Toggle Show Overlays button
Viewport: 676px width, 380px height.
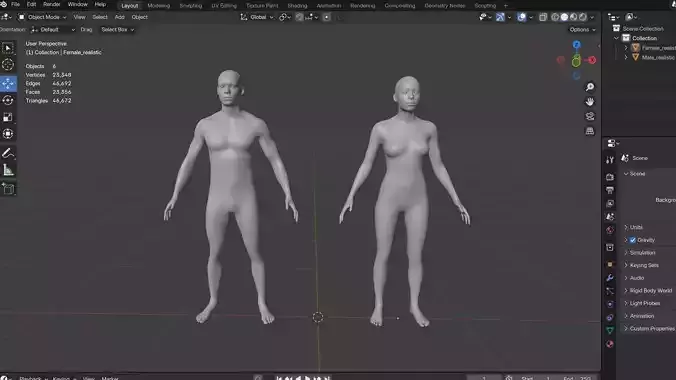point(522,17)
